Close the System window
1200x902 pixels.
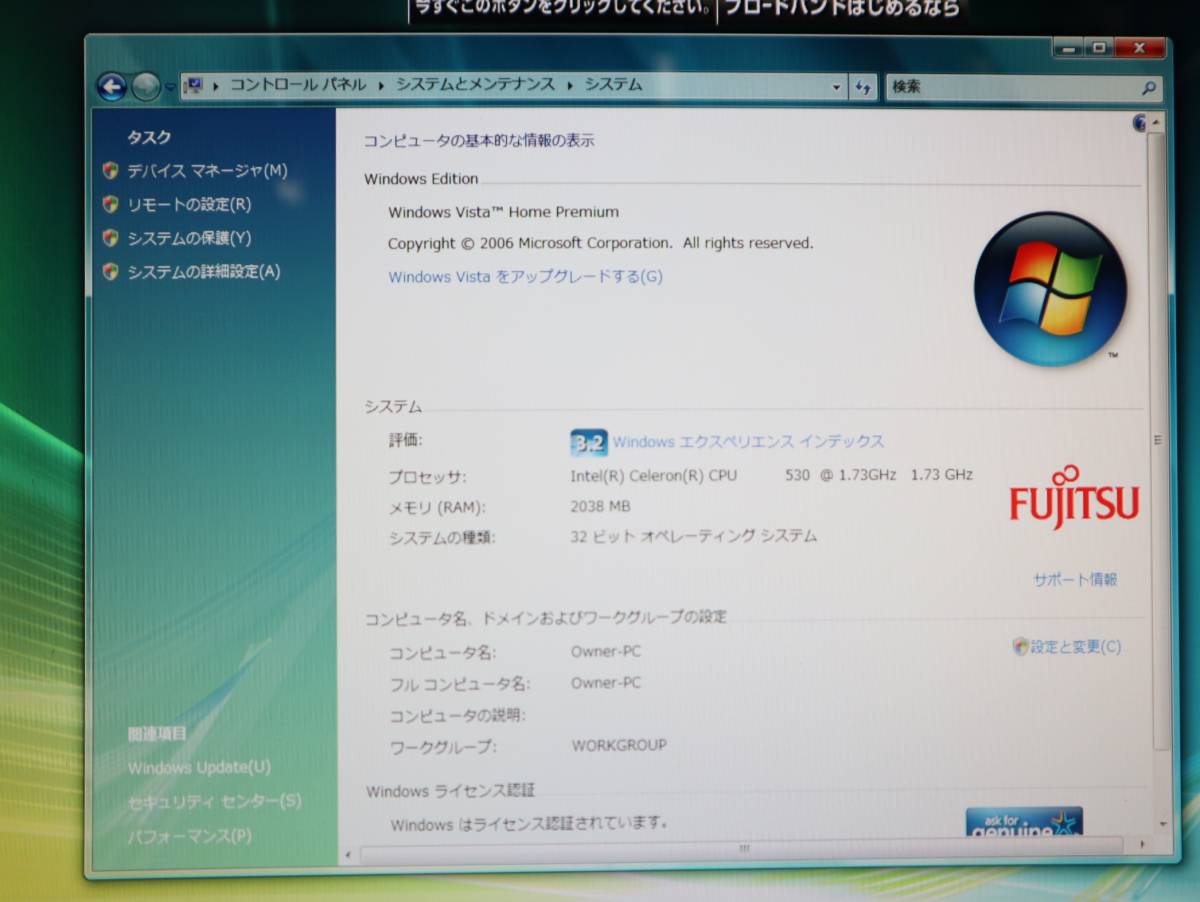1139,47
